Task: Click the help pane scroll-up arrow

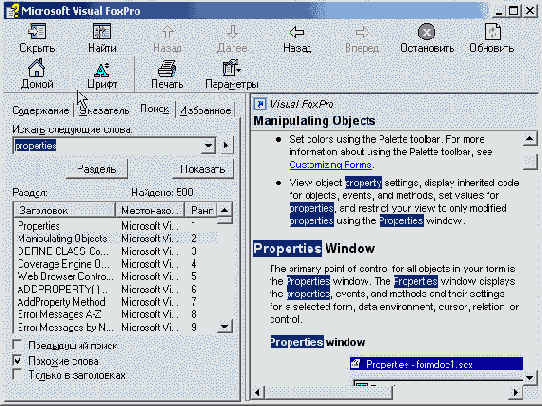Action: [530, 139]
